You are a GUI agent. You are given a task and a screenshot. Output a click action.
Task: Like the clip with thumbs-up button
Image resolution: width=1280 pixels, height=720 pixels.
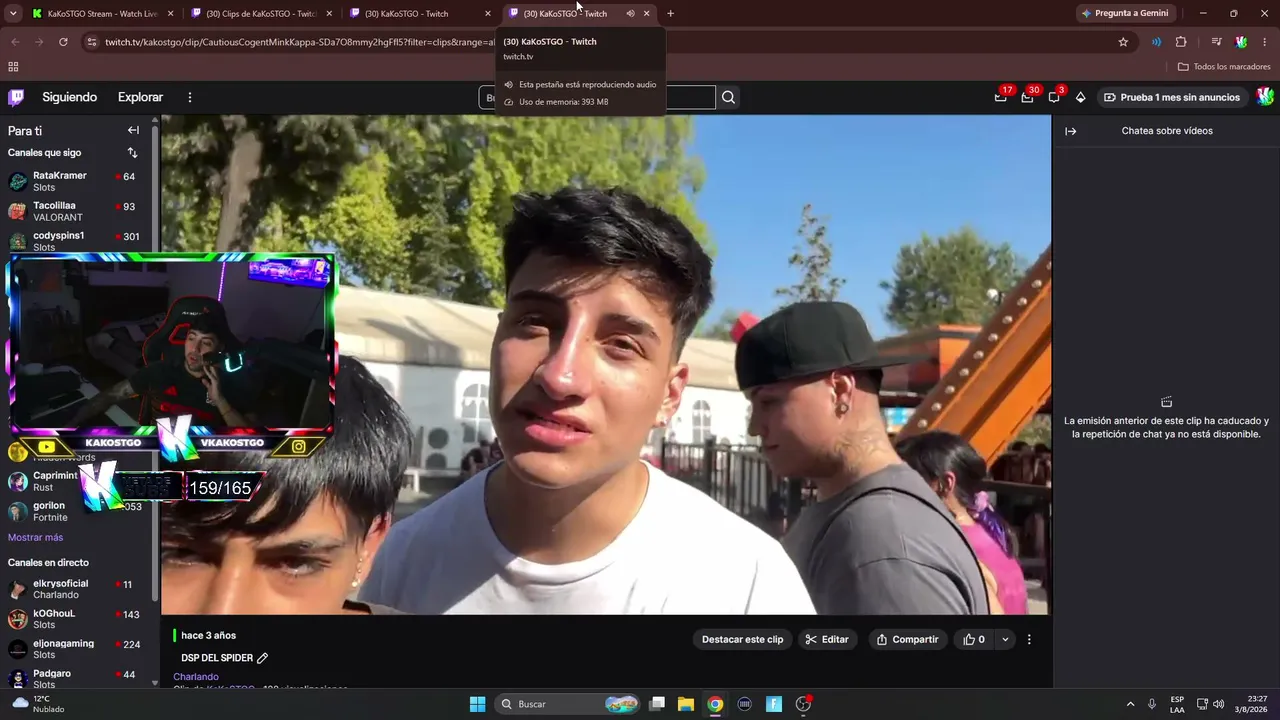click(x=974, y=639)
